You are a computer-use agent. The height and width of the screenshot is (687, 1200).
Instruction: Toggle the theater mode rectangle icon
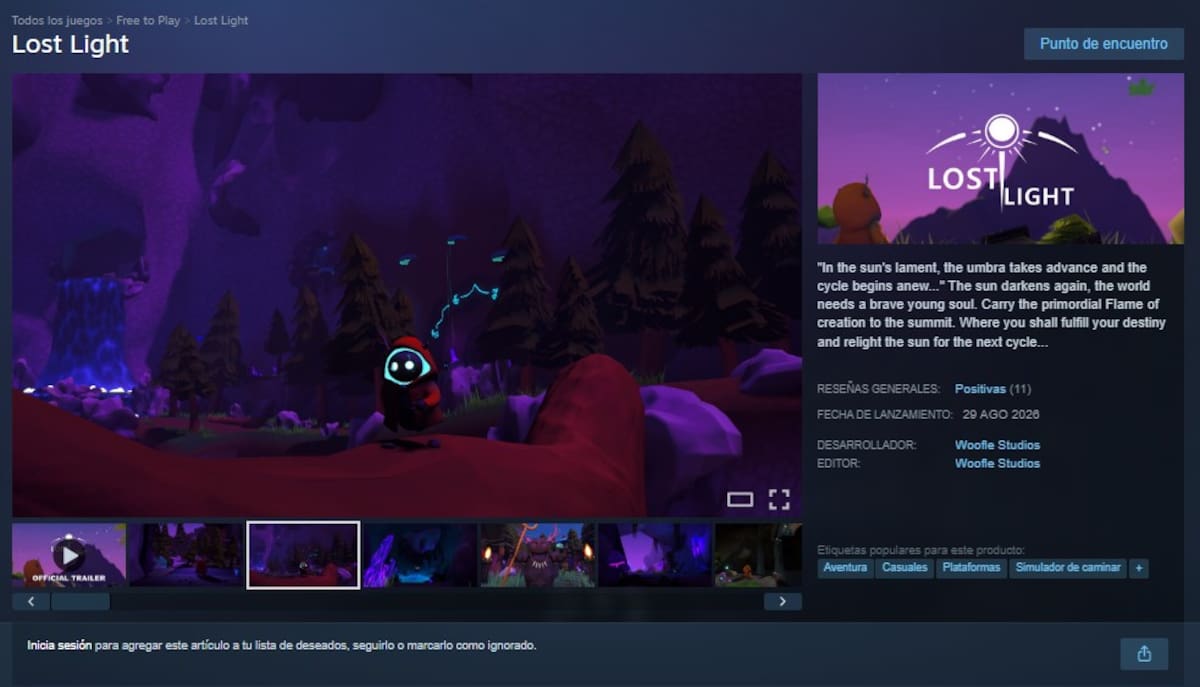740,500
